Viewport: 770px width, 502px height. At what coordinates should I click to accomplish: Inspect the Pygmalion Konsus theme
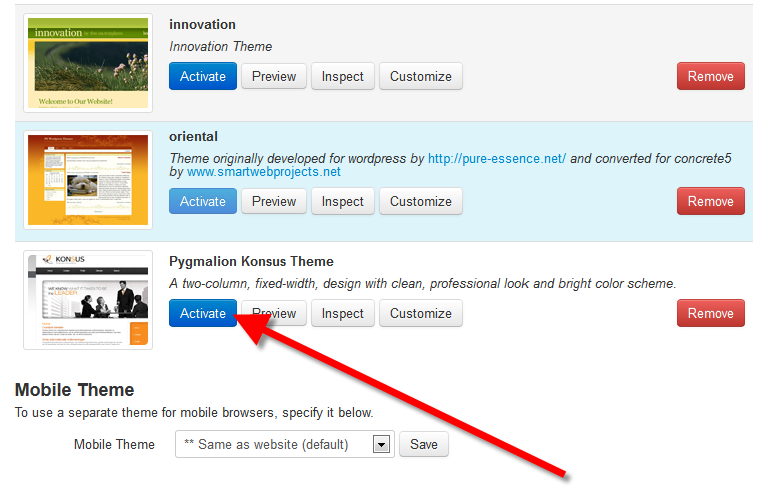343,313
